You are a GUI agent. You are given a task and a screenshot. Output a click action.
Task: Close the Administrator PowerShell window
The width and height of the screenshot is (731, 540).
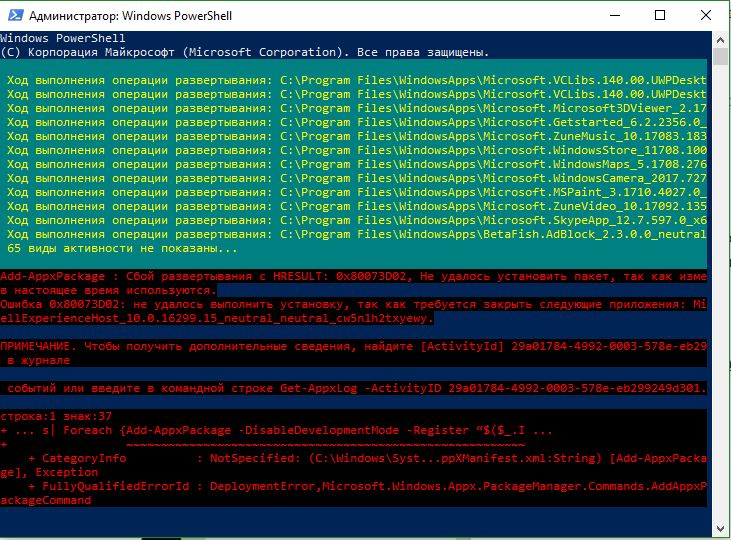(x=706, y=15)
